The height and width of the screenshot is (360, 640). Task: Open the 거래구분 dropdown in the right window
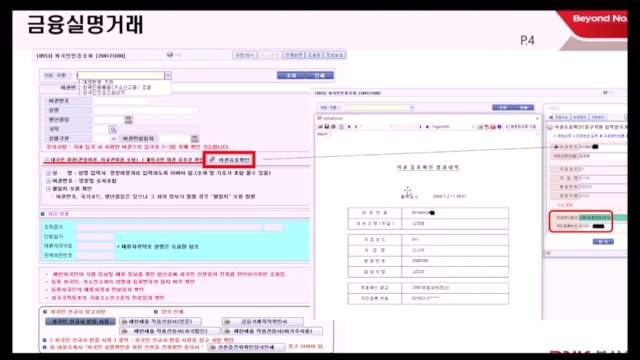tap(411, 107)
